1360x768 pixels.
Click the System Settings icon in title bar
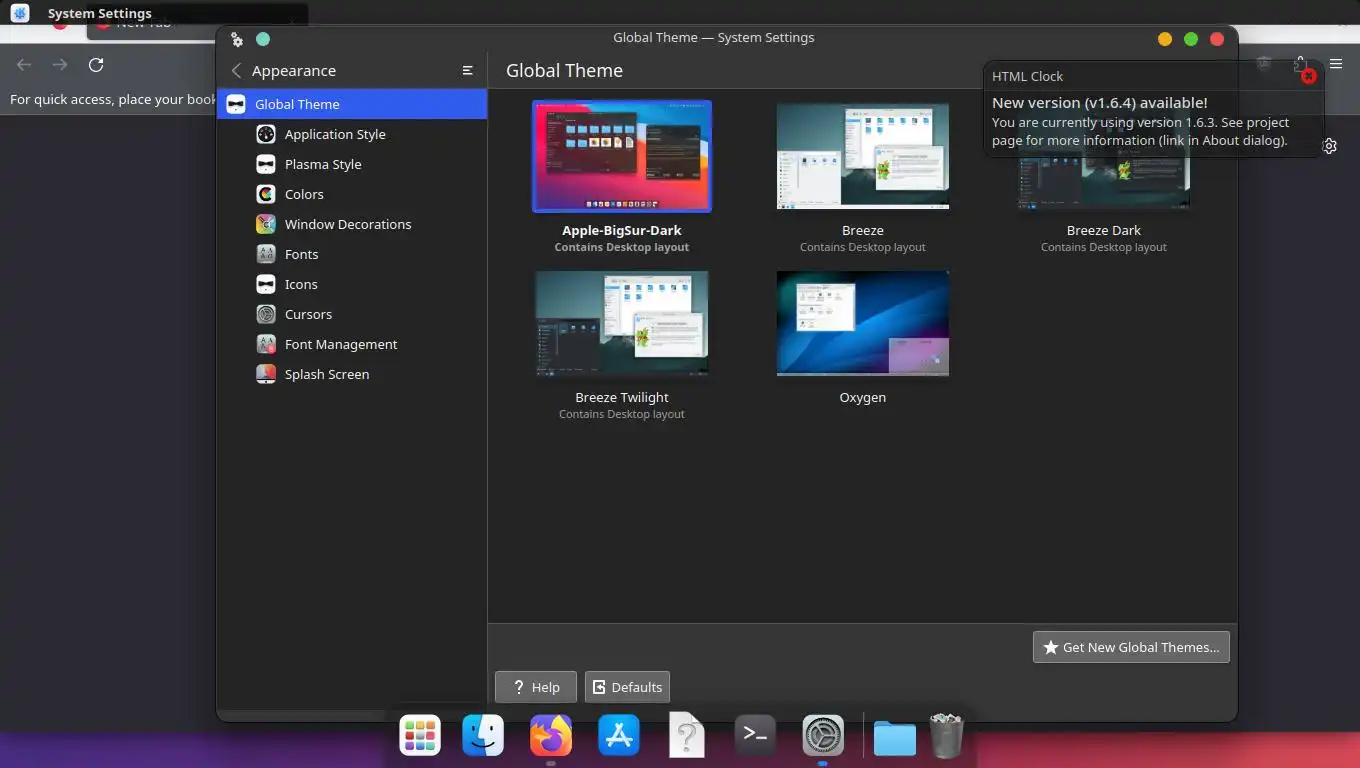click(237, 39)
